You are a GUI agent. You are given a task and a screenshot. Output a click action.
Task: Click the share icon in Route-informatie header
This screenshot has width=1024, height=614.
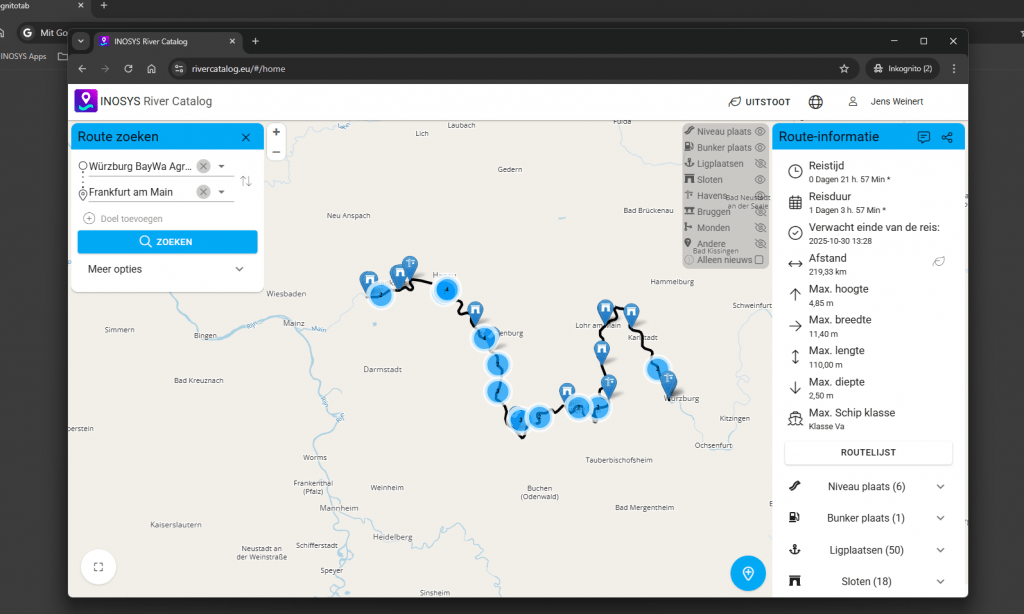[947, 137]
